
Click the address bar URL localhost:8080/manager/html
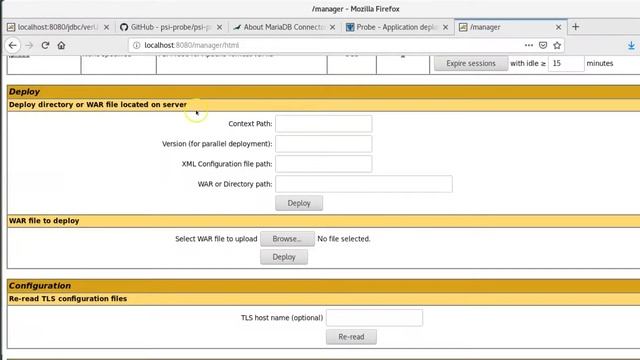(191, 45)
